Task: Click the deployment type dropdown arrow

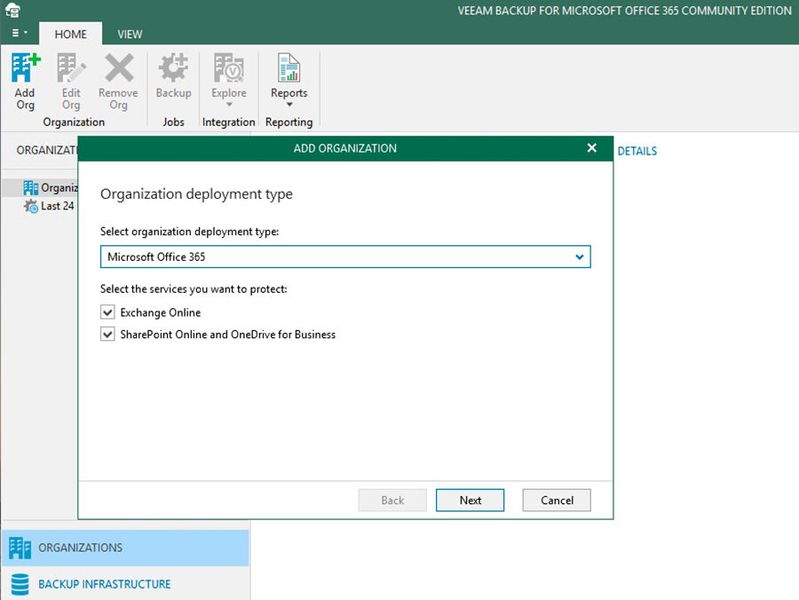Action: (579, 257)
